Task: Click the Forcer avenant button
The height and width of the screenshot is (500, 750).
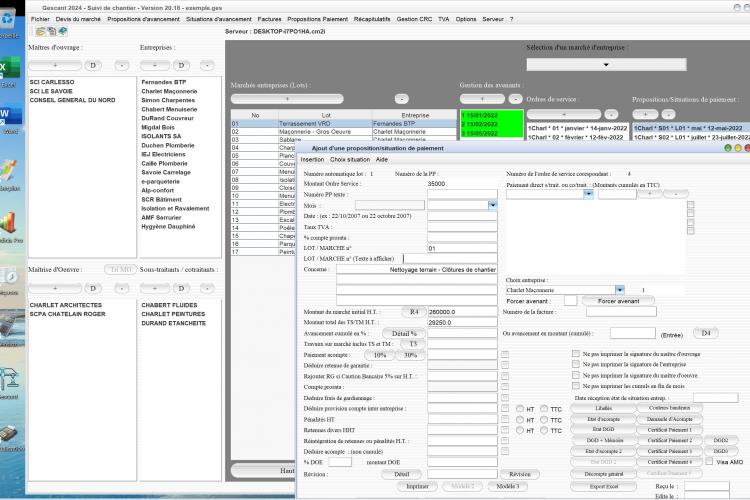Action: point(618,301)
